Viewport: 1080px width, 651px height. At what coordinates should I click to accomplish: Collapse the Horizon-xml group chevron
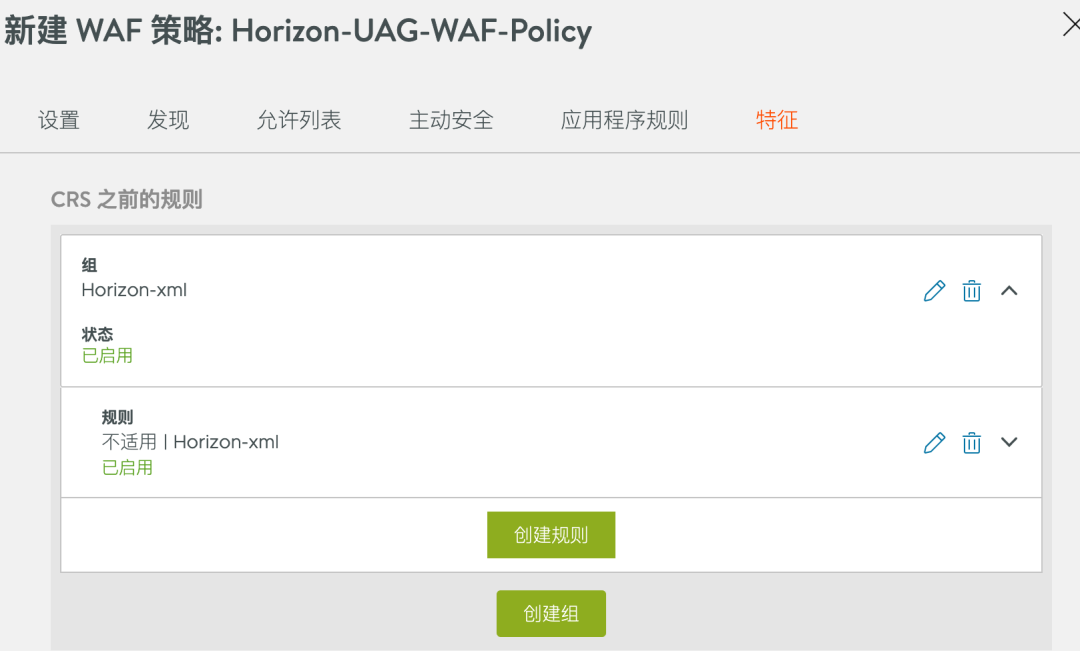click(1009, 291)
